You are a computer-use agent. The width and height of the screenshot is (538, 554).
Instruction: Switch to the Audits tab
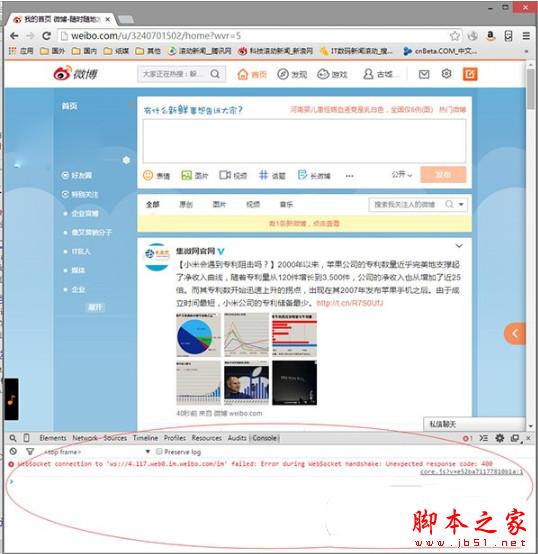pyautogui.click(x=237, y=438)
